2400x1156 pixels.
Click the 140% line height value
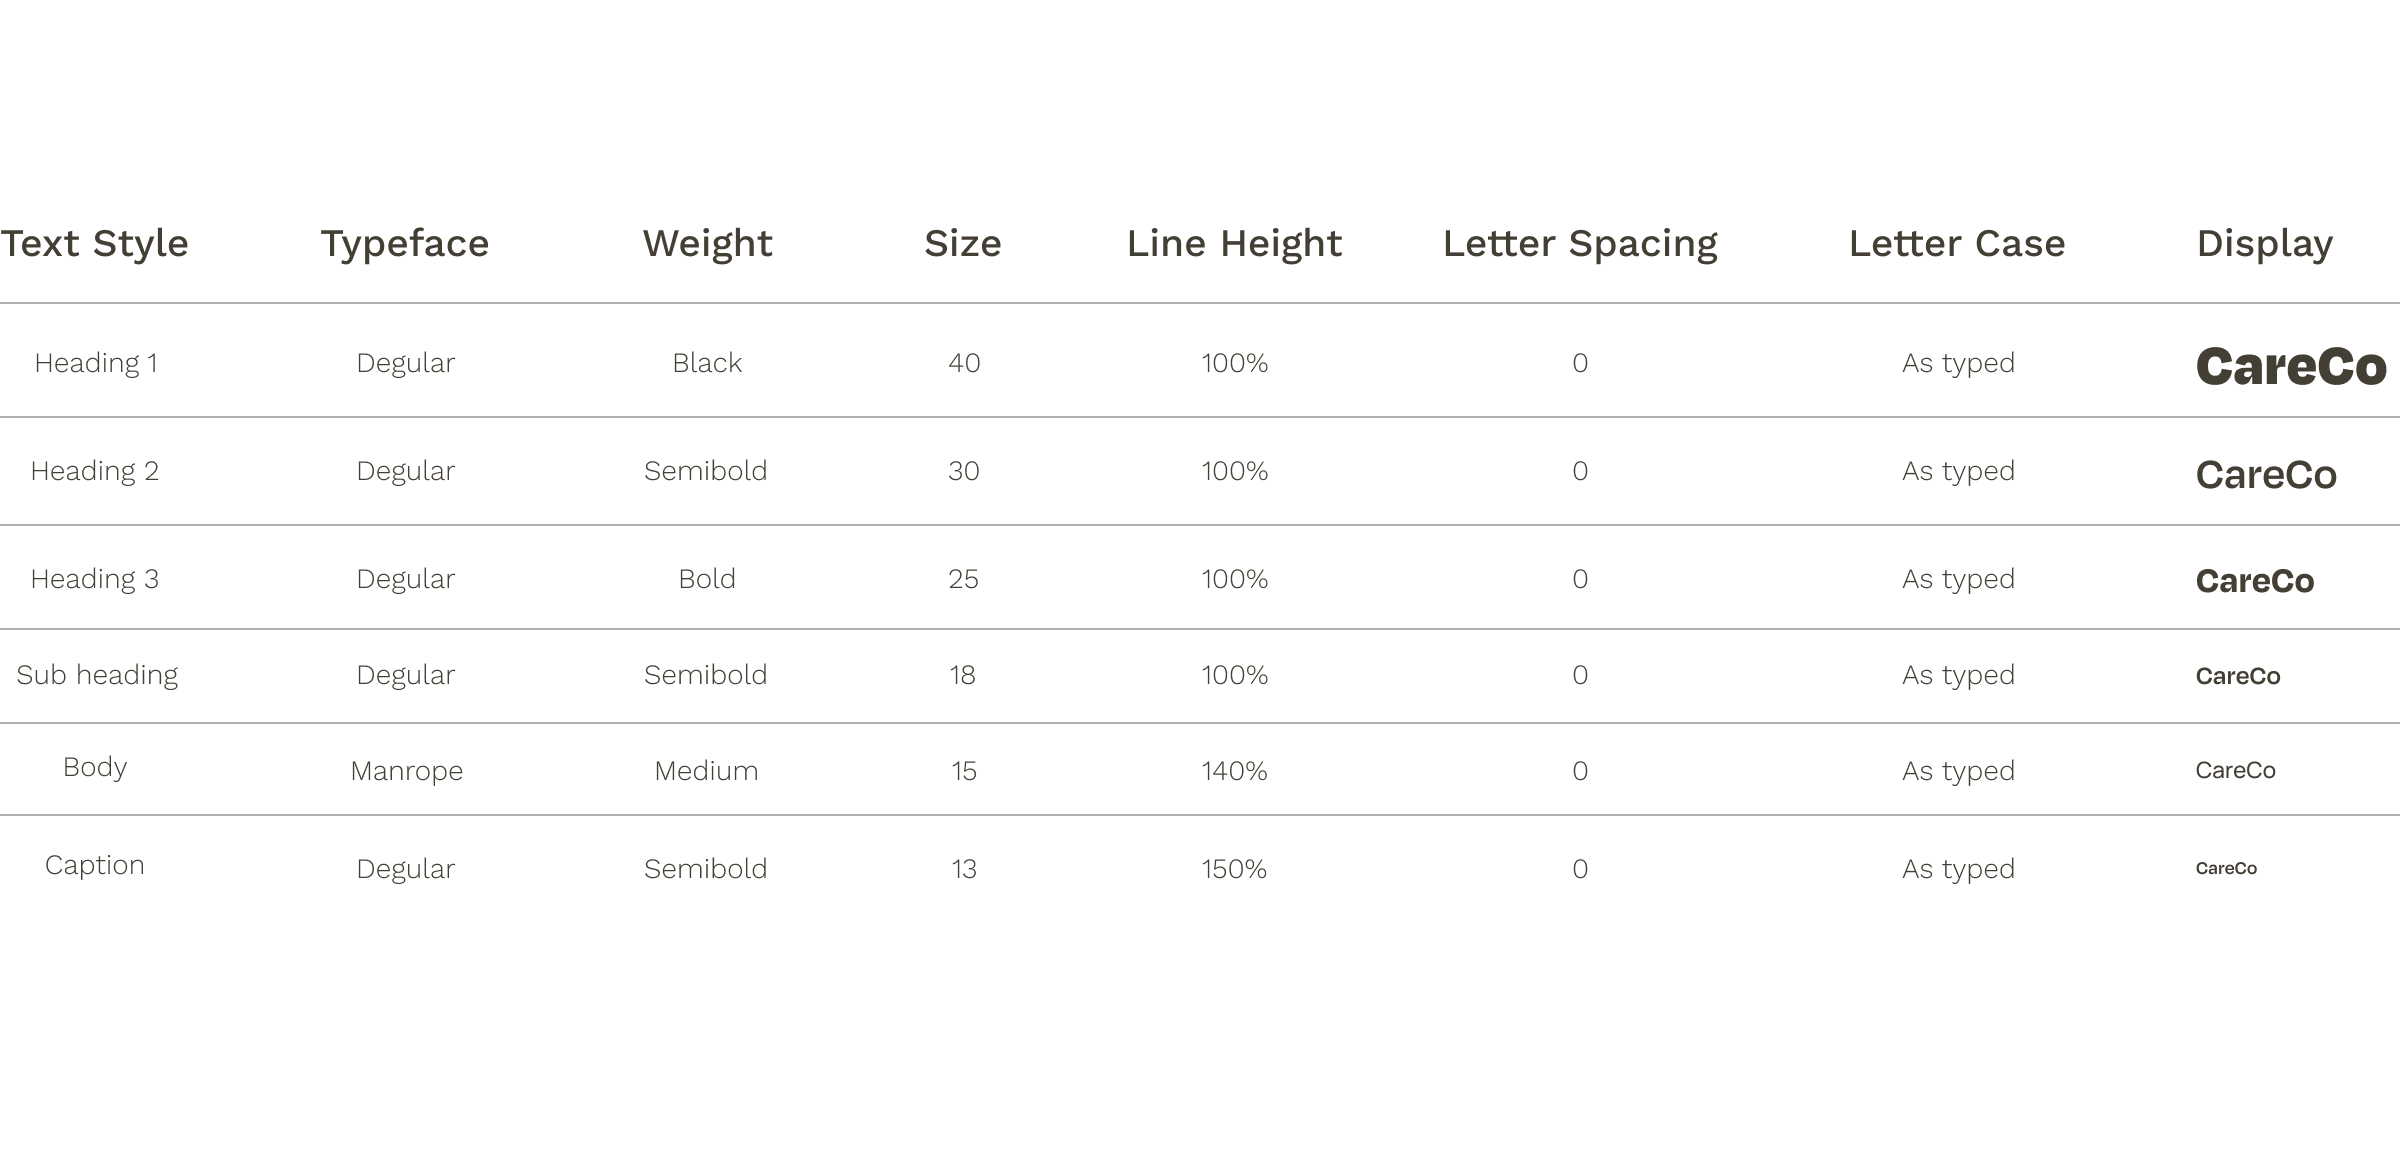[x=1234, y=771]
